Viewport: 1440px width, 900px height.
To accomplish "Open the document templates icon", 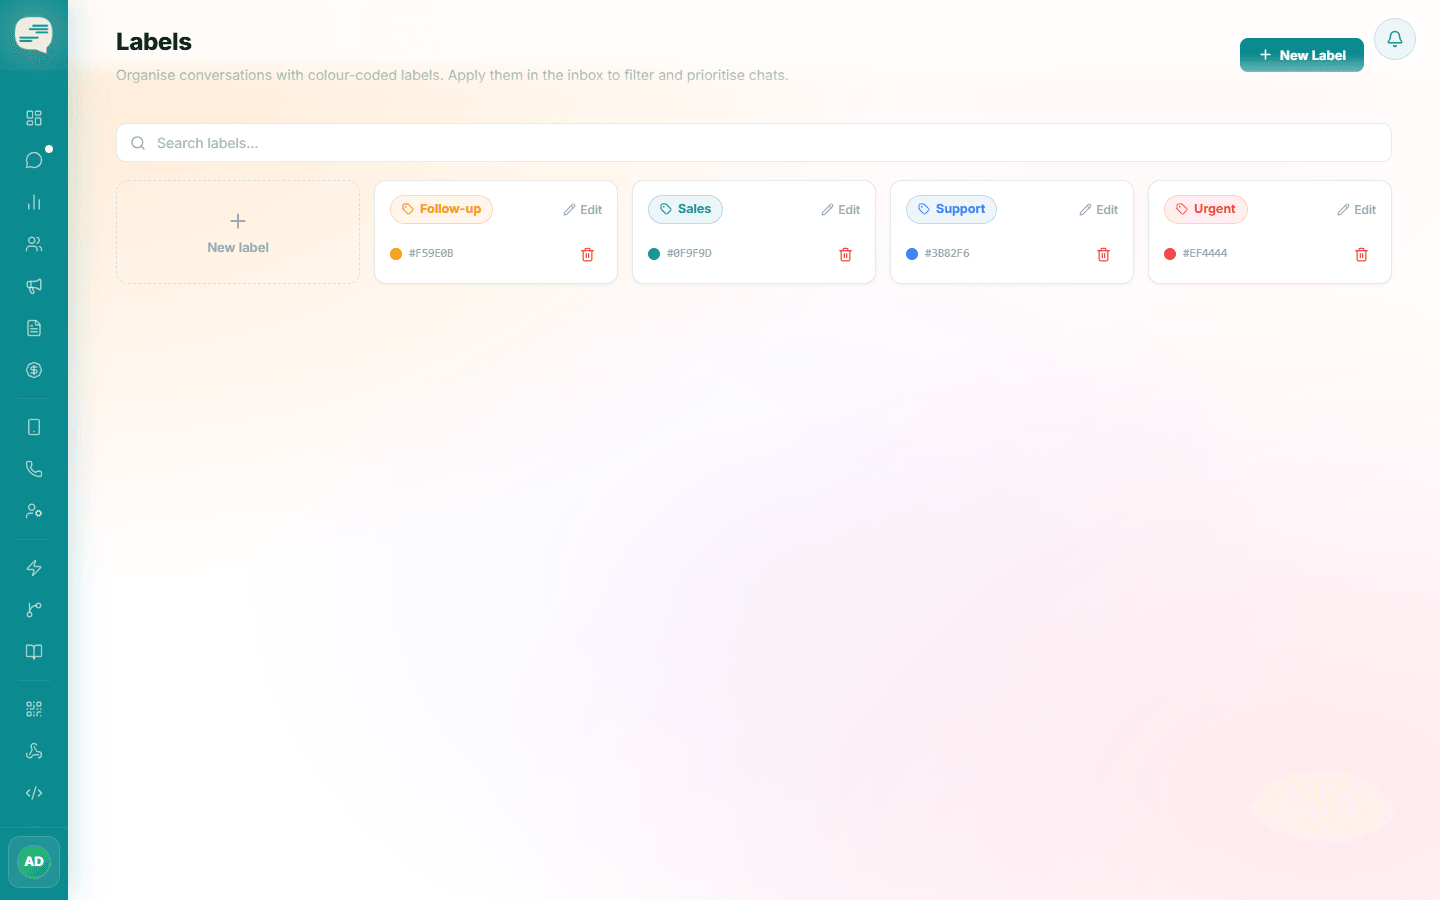I will click(x=34, y=328).
